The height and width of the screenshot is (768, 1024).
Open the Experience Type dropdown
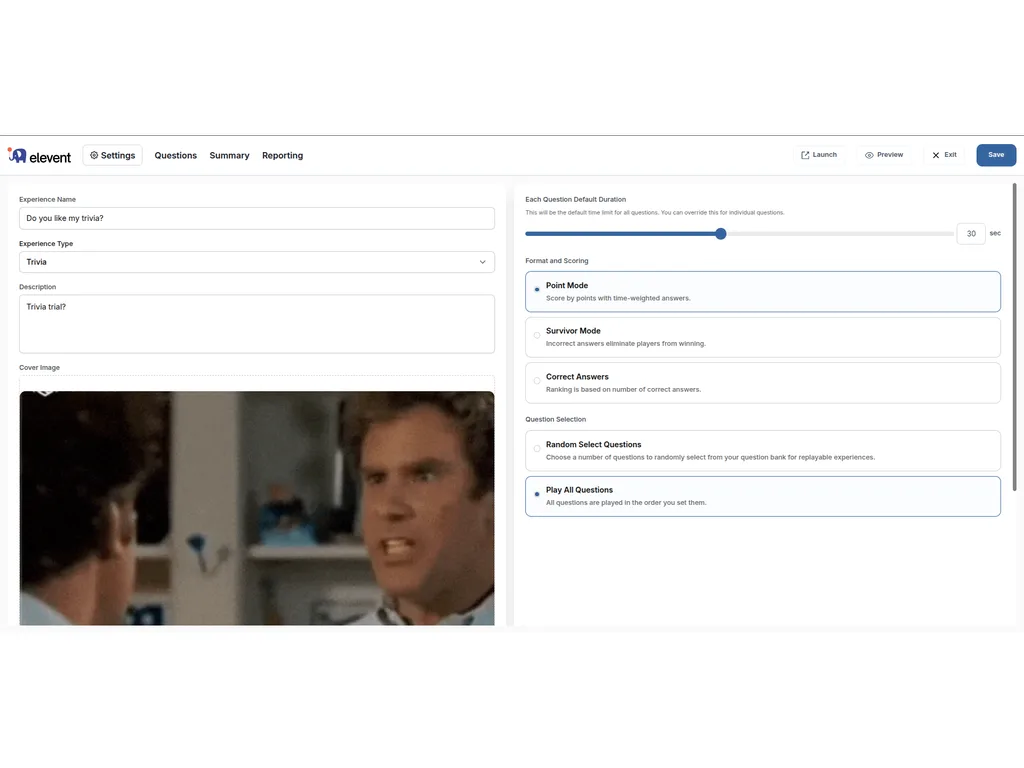point(257,262)
